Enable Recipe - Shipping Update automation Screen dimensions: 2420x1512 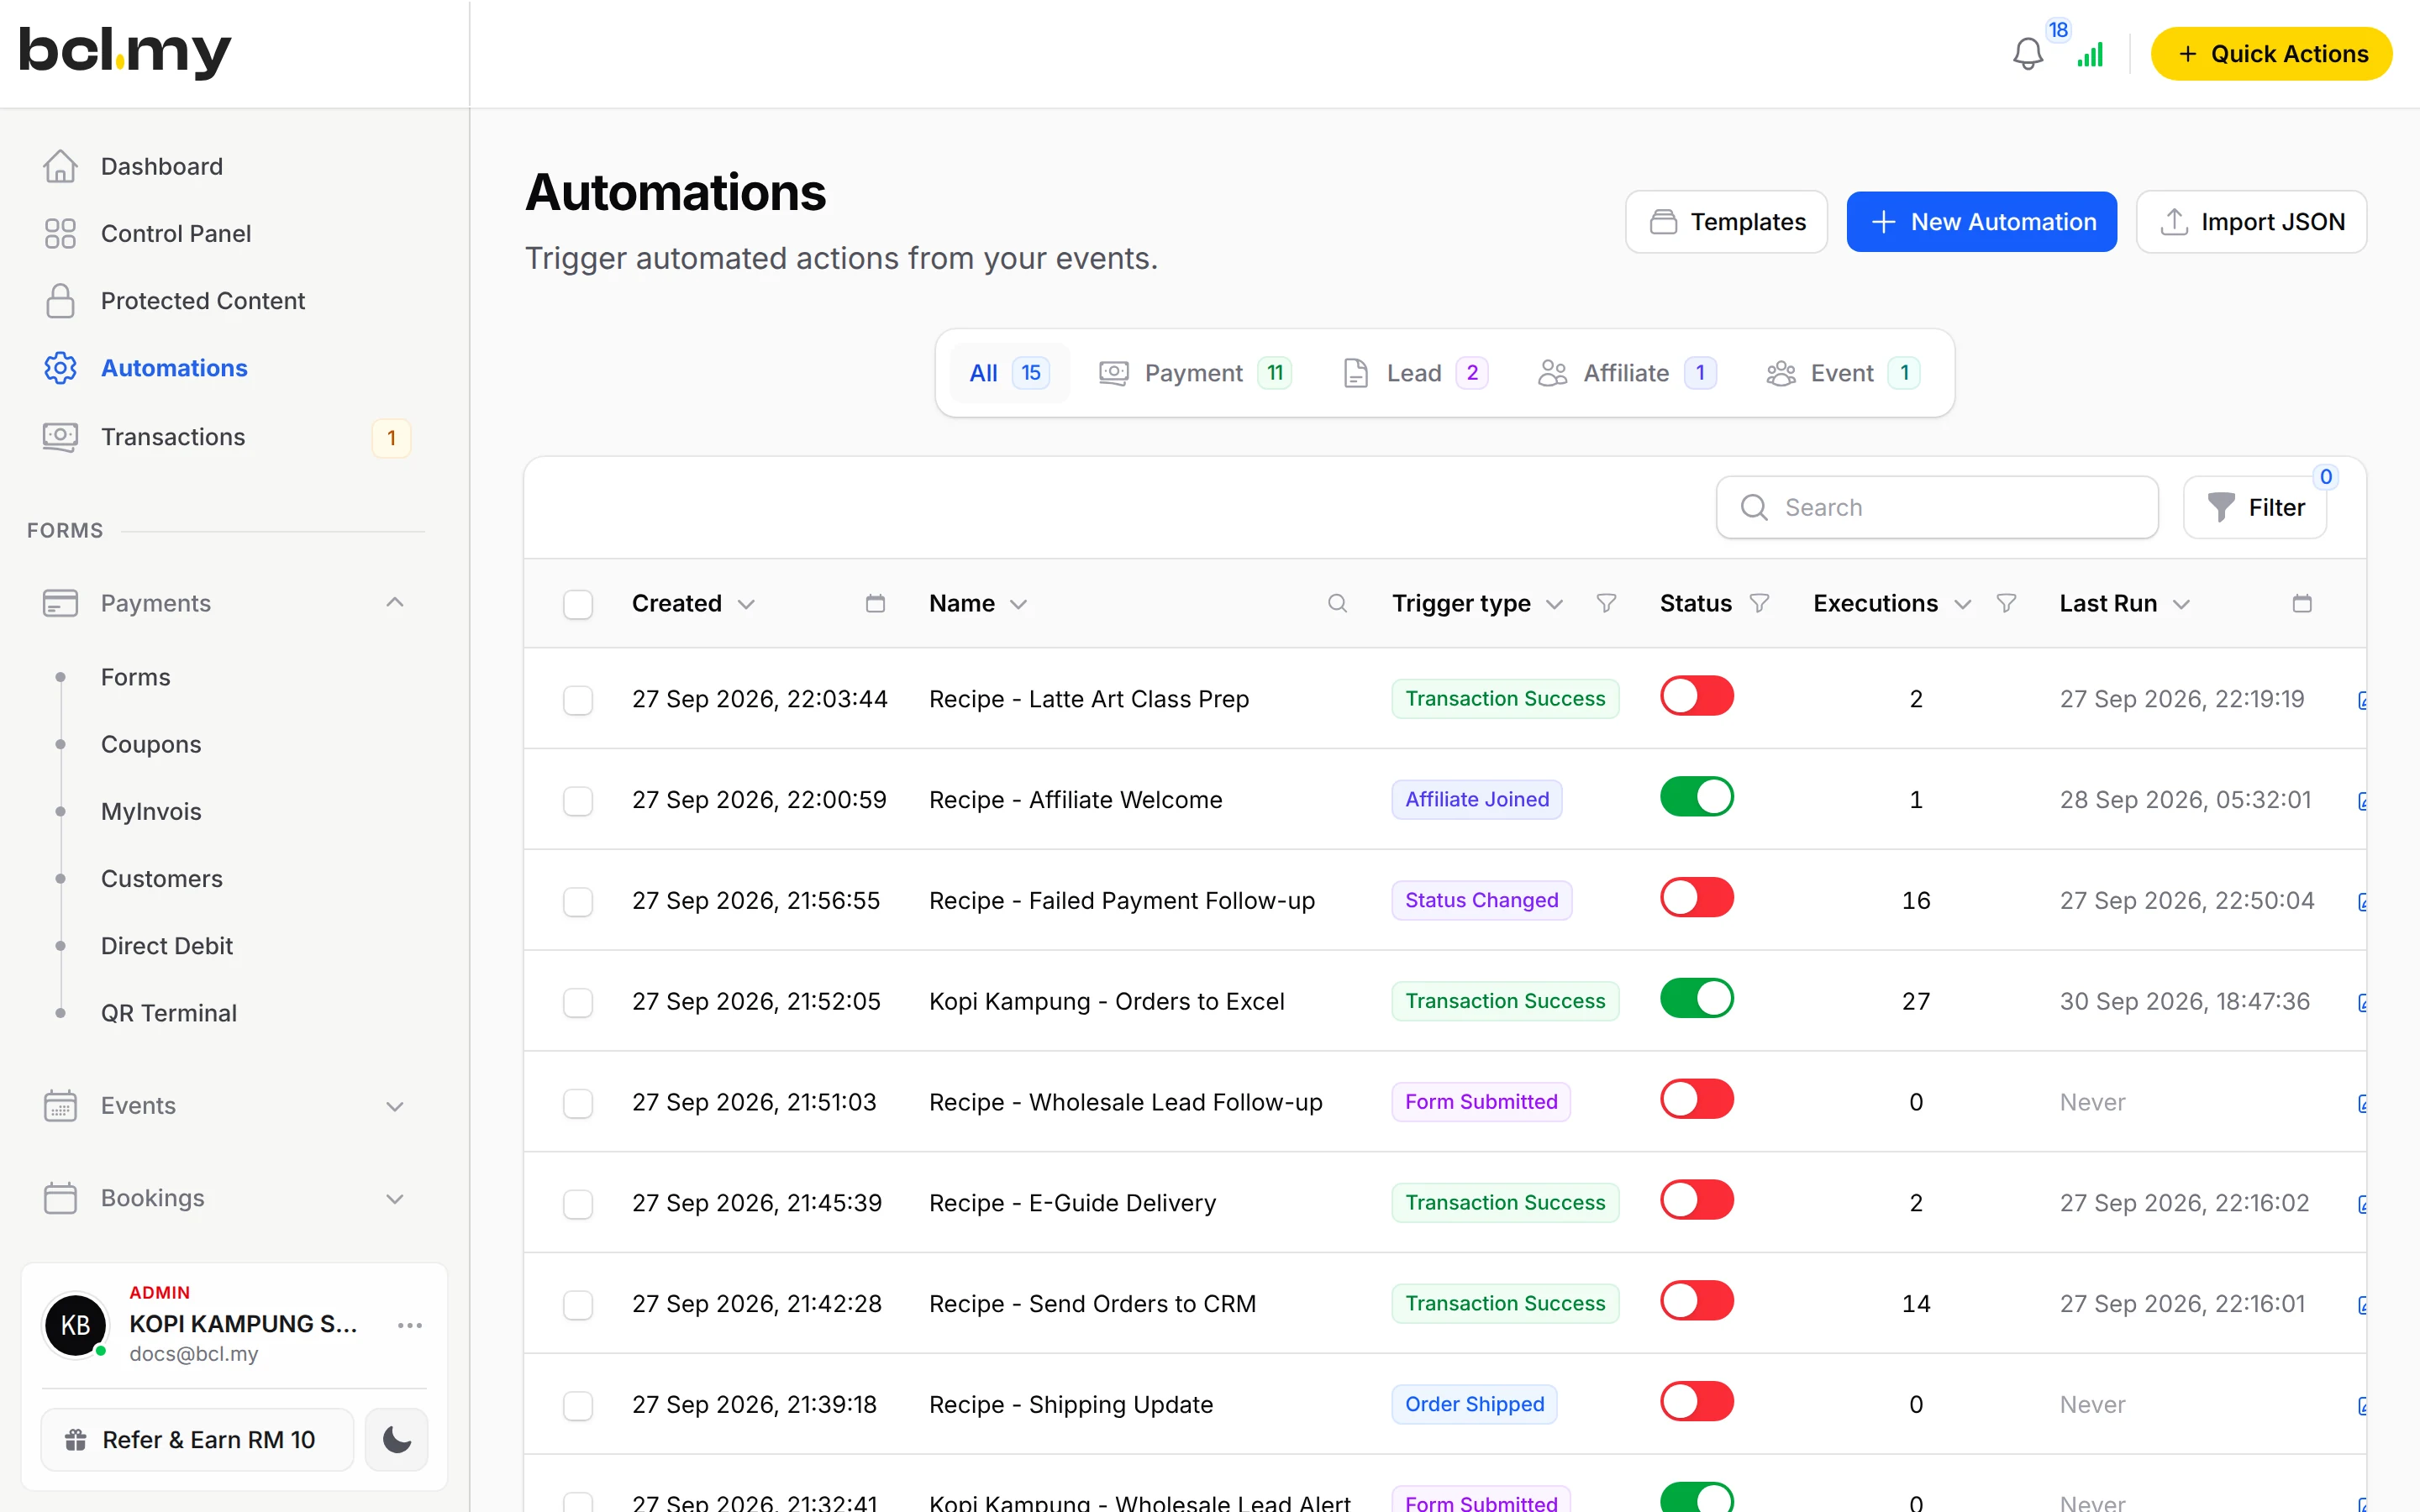[1696, 1402]
